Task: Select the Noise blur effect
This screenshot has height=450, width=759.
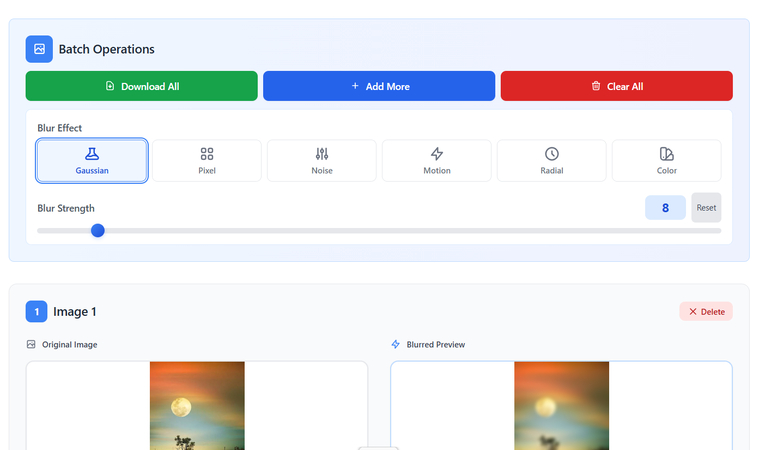Action: (x=322, y=161)
